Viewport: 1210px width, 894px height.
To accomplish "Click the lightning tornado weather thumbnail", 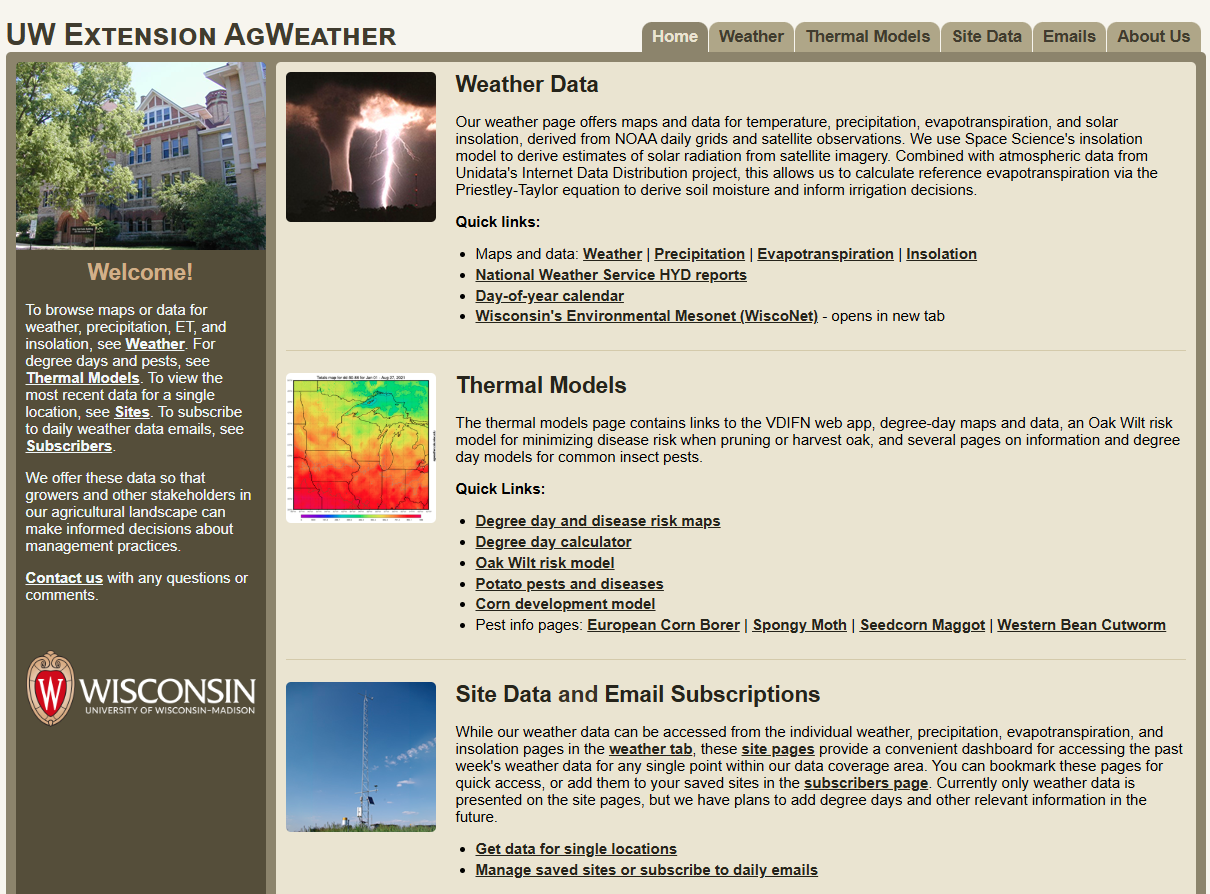I will (x=361, y=147).
